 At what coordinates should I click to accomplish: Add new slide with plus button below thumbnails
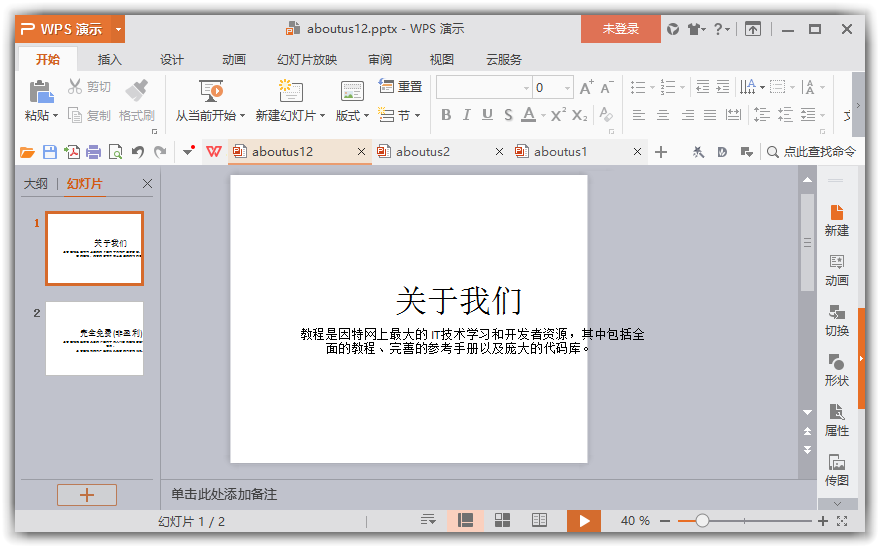(87, 495)
